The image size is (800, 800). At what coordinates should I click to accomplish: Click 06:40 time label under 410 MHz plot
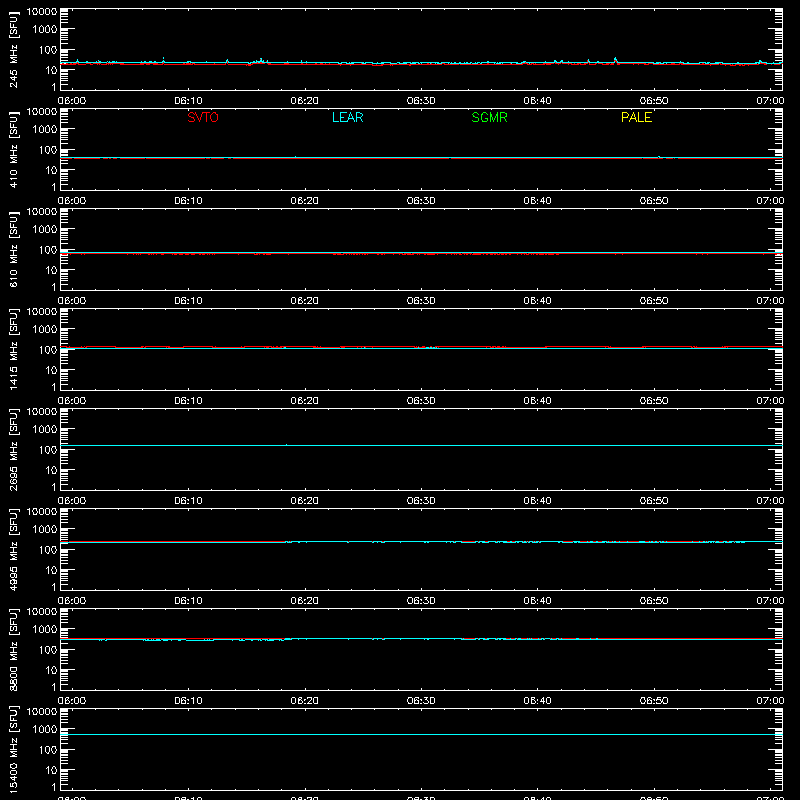537,201
